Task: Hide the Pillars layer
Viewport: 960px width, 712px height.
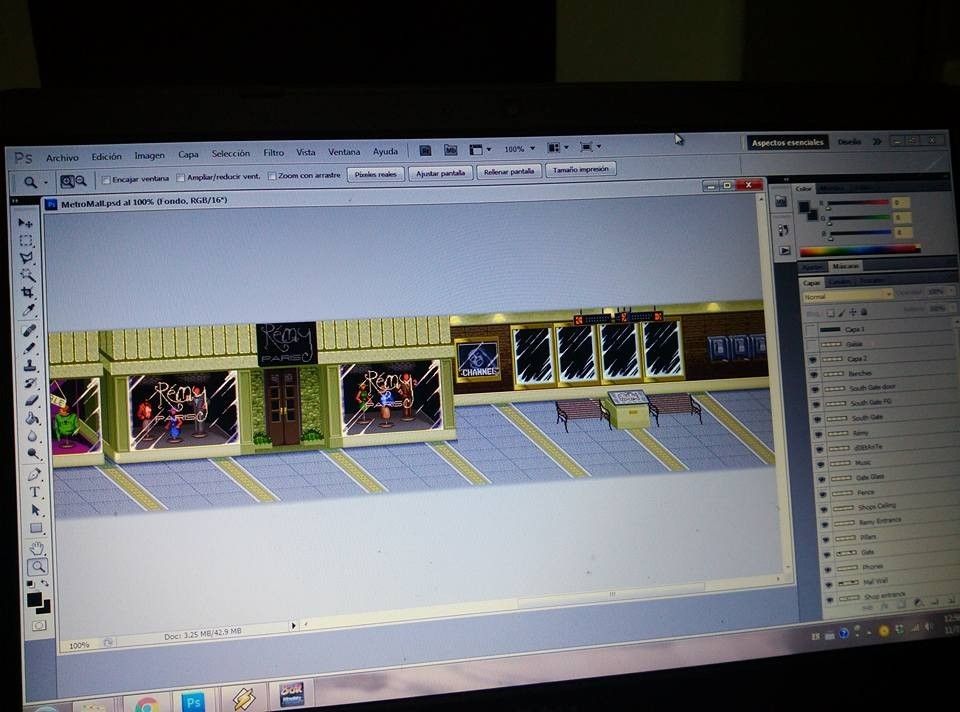Action: pyautogui.click(x=825, y=539)
